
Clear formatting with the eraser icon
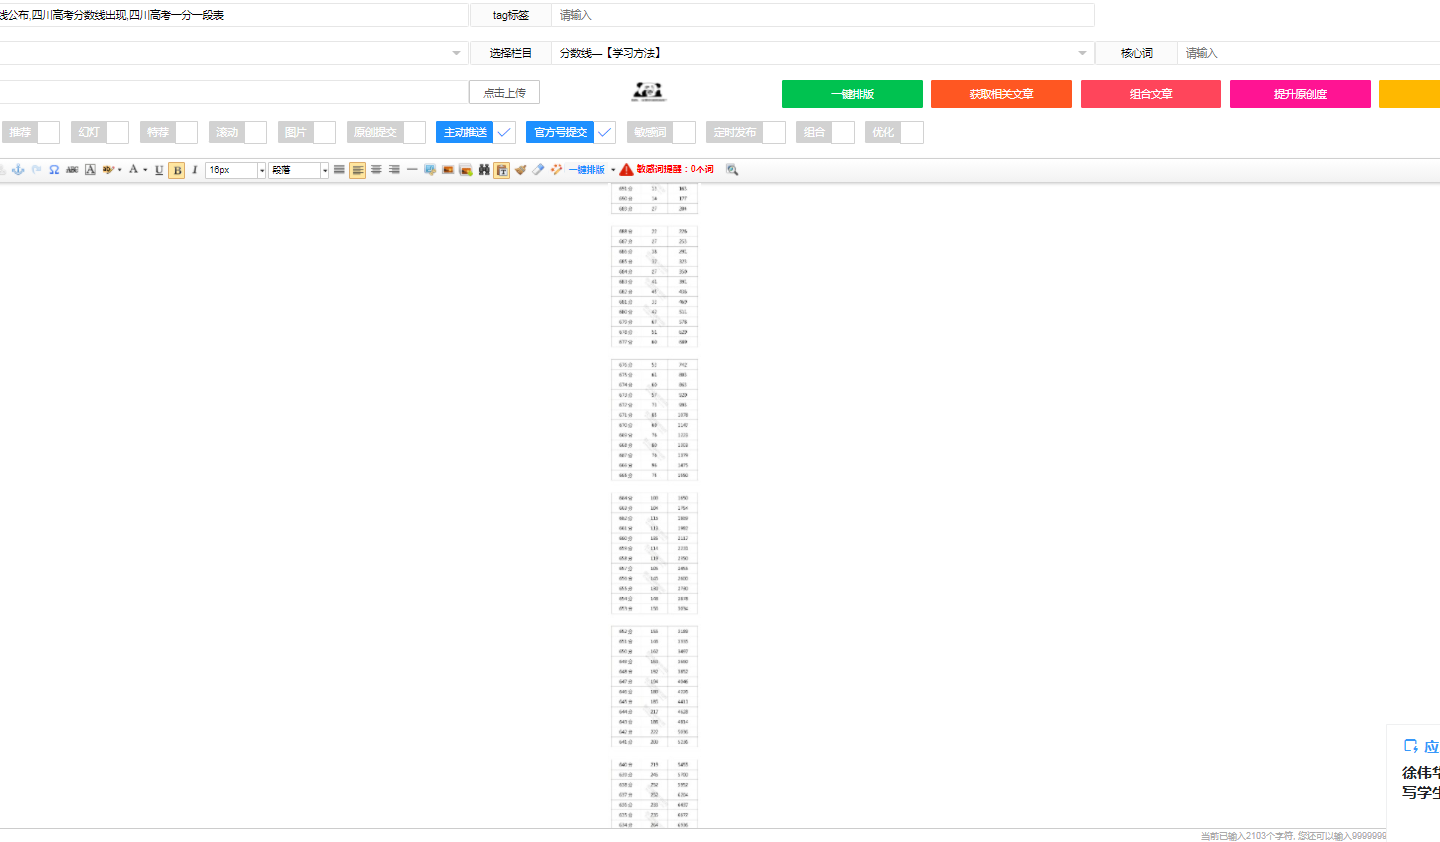(538, 170)
